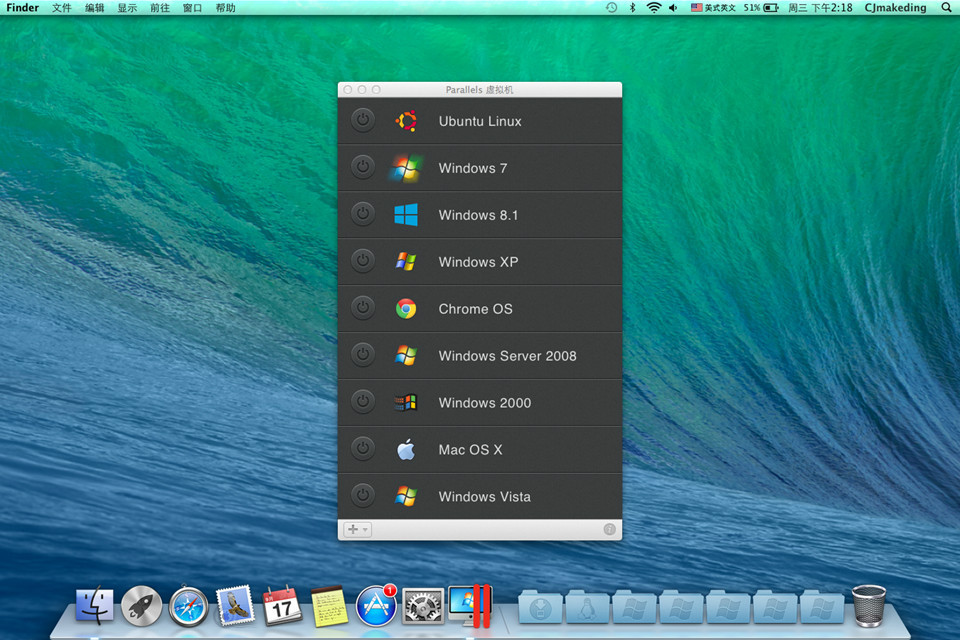This screenshot has height=640, width=960.
Task: Select the Windows 7 logo icon
Action: click(406, 168)
